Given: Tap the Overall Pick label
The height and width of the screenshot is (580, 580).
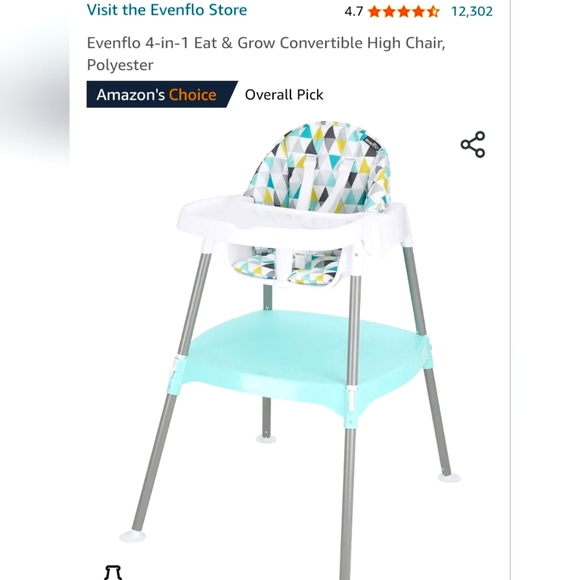Looking at the screenshot, I should [284, 95].
